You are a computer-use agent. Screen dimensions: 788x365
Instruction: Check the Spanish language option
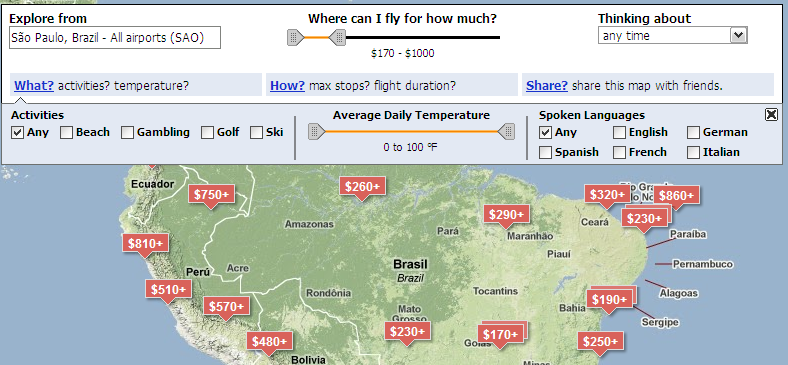tap(545, 152)
